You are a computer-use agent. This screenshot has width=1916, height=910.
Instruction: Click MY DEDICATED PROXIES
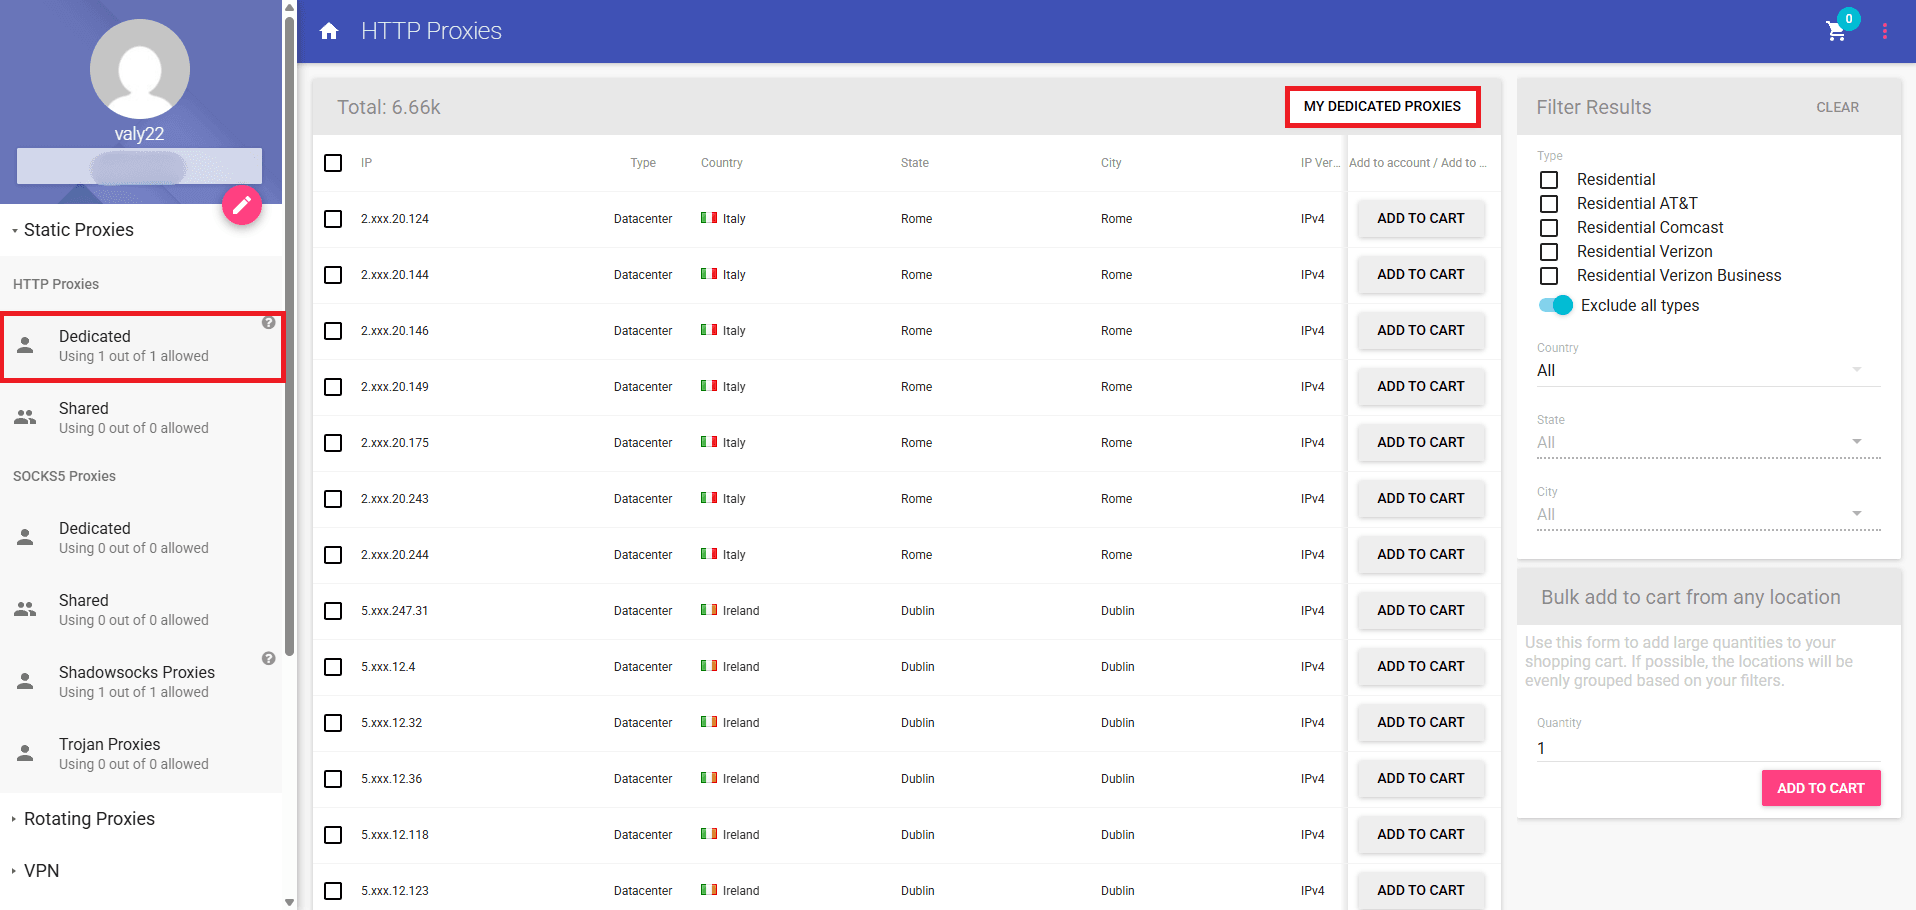(x=1382, y=106)
